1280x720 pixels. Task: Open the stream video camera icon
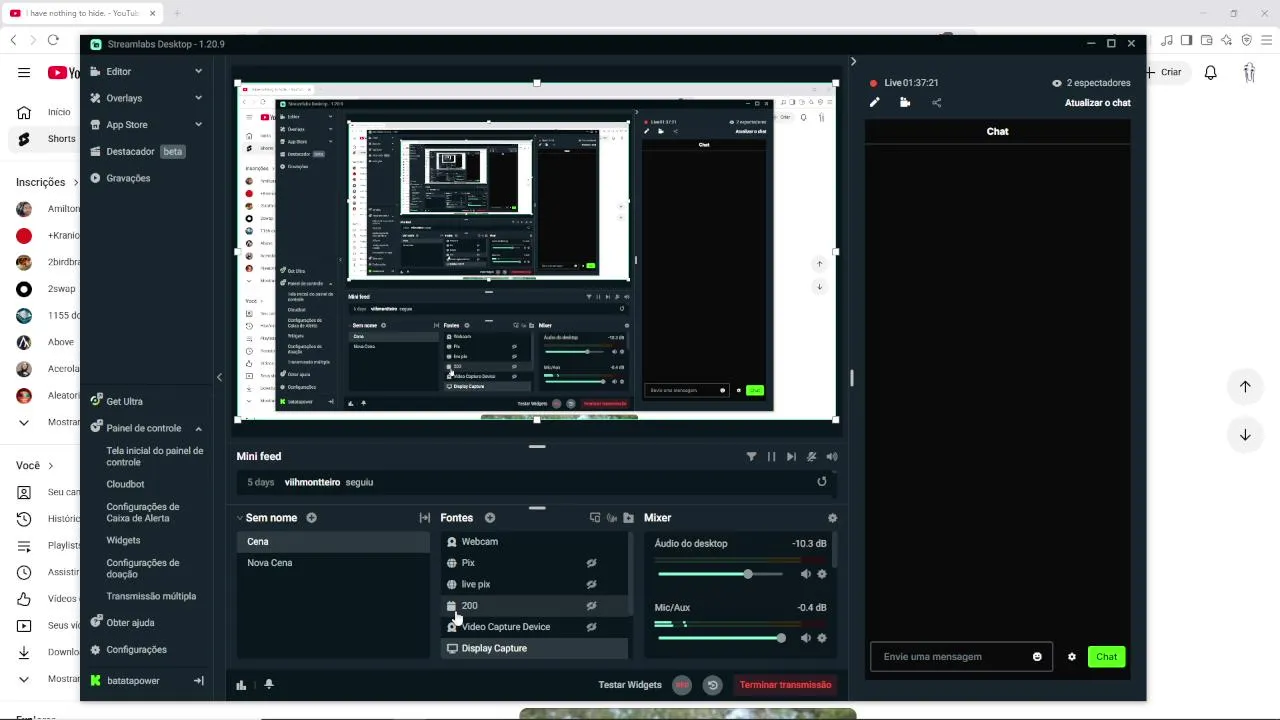(x=905, y=102)
